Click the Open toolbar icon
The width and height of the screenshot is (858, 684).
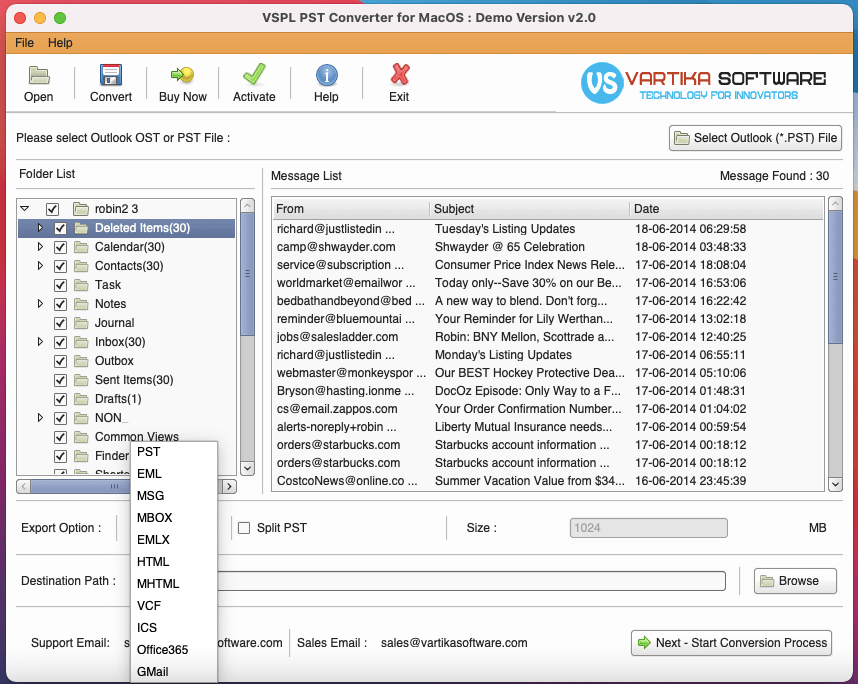pos(39,76)
